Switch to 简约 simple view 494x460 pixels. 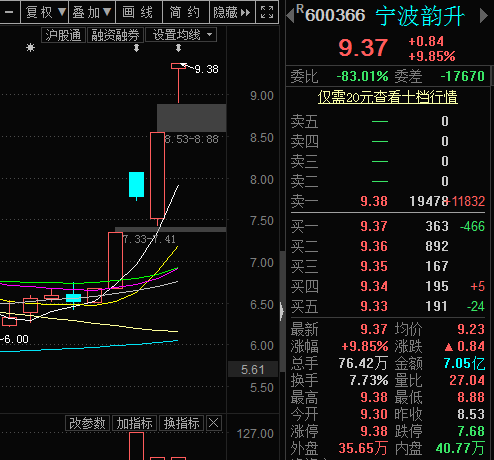point(186,12)
